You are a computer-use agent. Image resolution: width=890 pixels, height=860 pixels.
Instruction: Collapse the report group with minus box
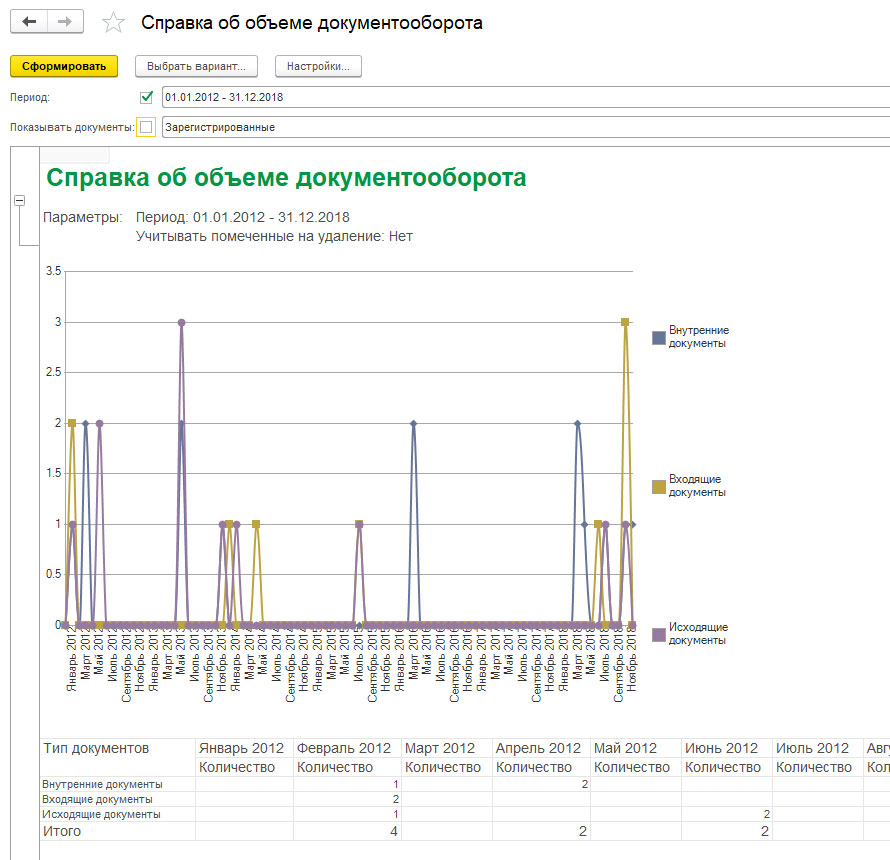(x=19, y=201)
